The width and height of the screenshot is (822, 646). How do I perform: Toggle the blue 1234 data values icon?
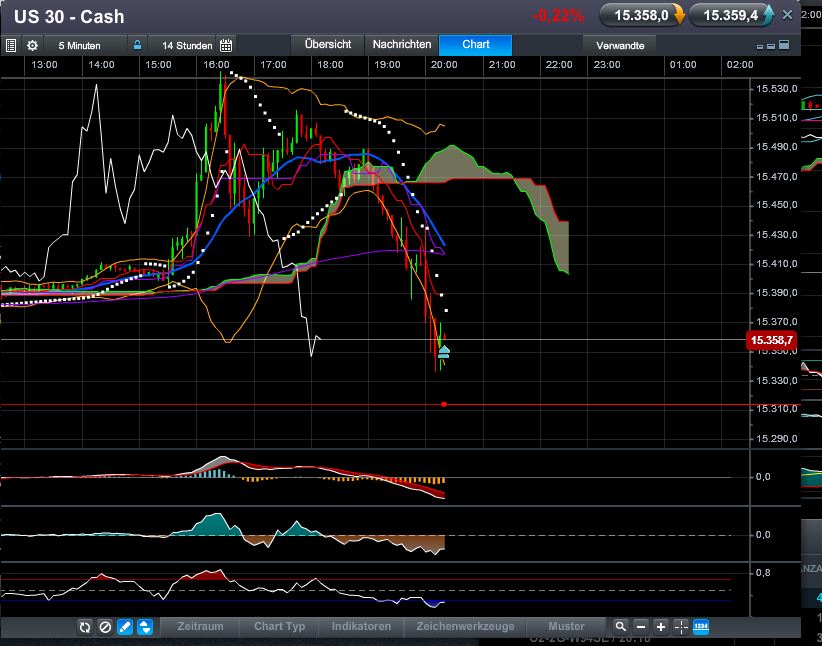(701, 627)
